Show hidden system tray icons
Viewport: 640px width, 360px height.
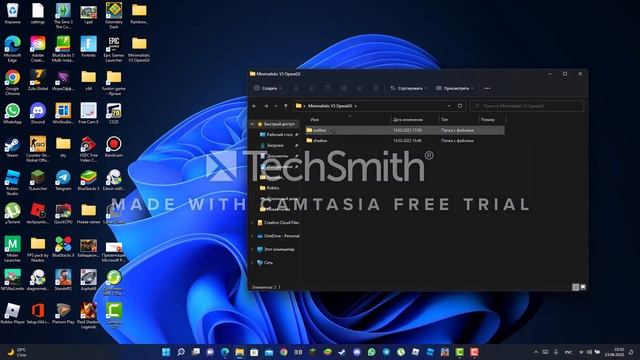click(536, 352)
